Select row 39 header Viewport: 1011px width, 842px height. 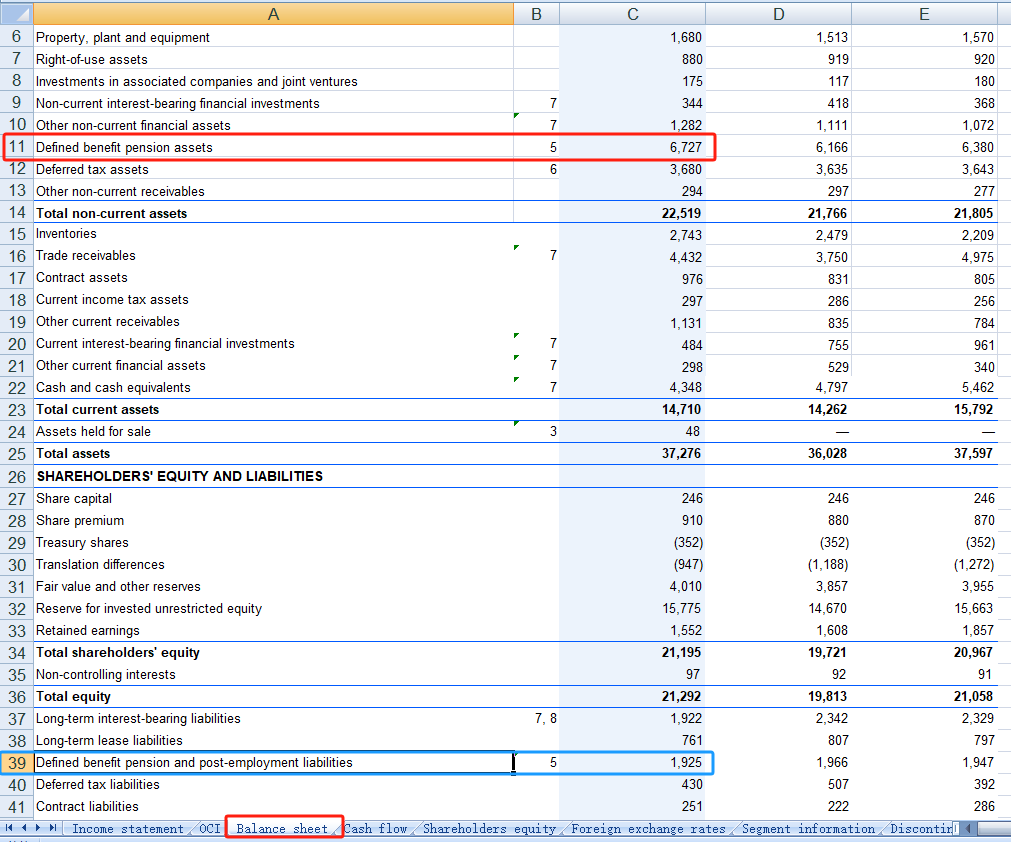(x=17, y=763)
